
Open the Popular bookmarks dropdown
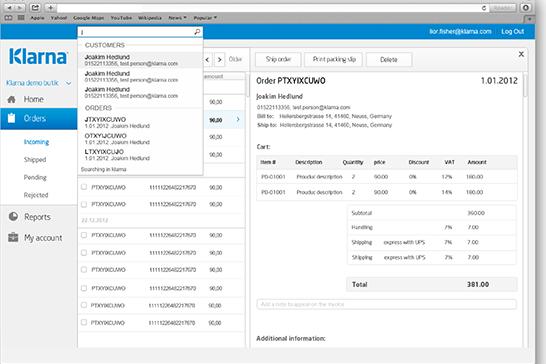click(x=205, y=18)
